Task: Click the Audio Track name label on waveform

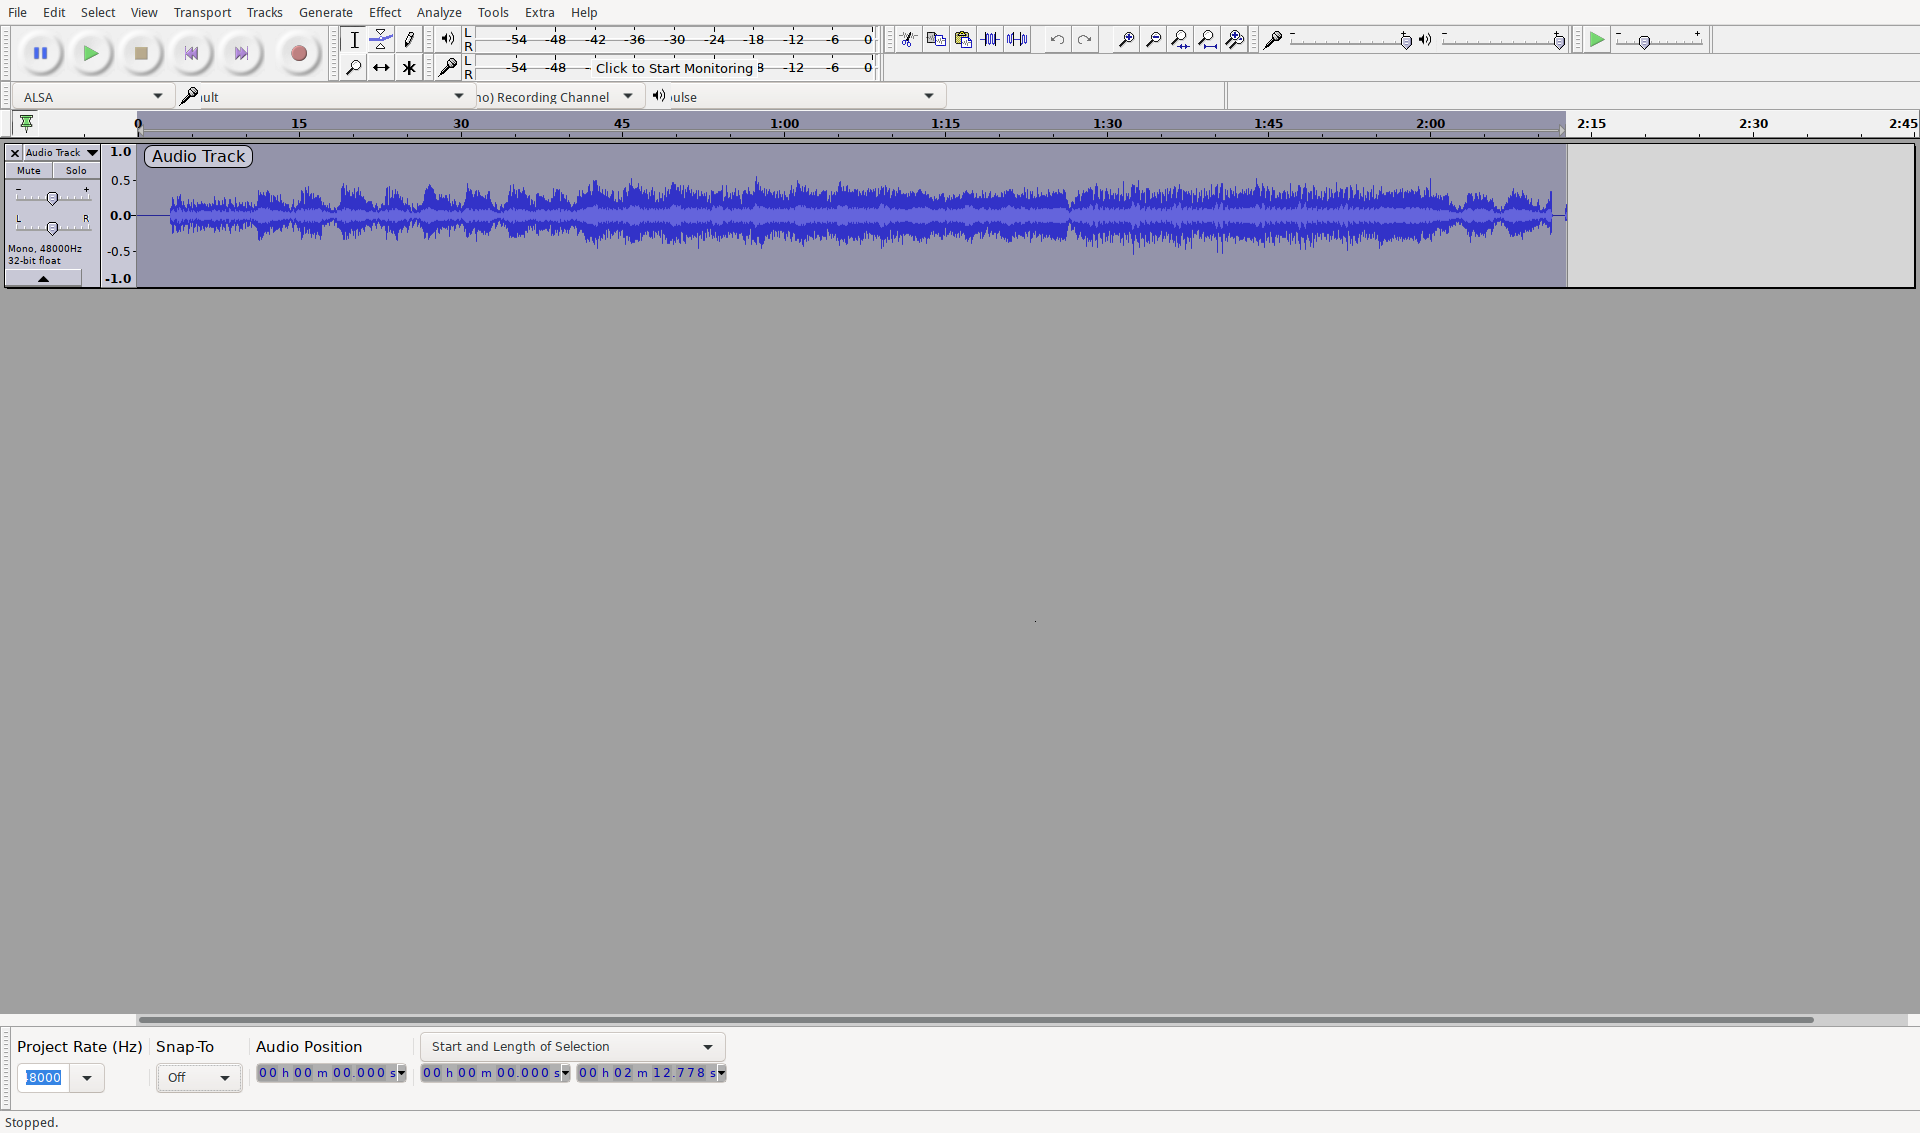Action: tap(198, 157)
